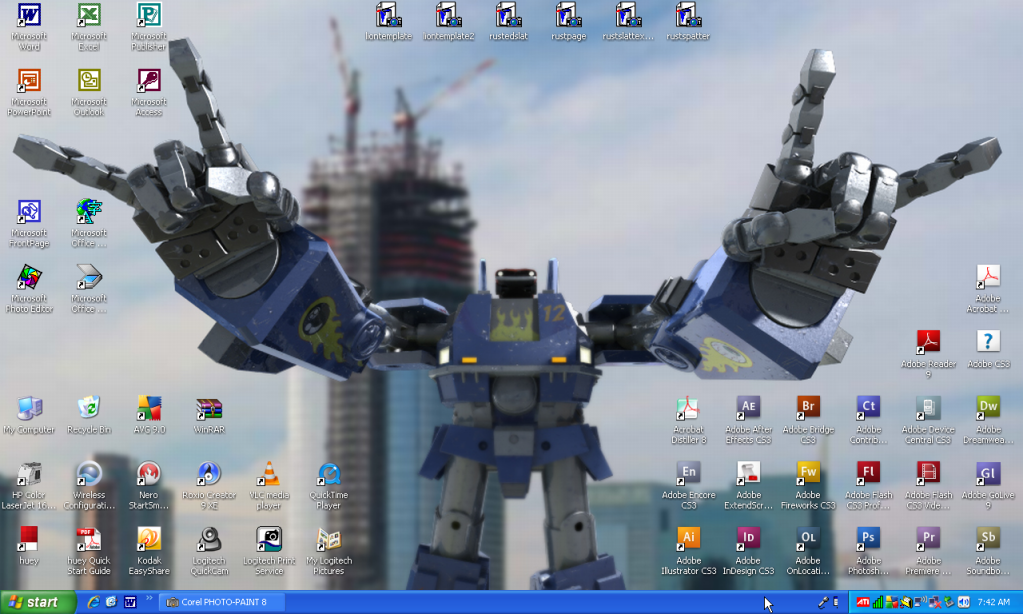Click the taskbar clock showing 7:42 AM
The image size is (1023, 614).
[993, 602]
